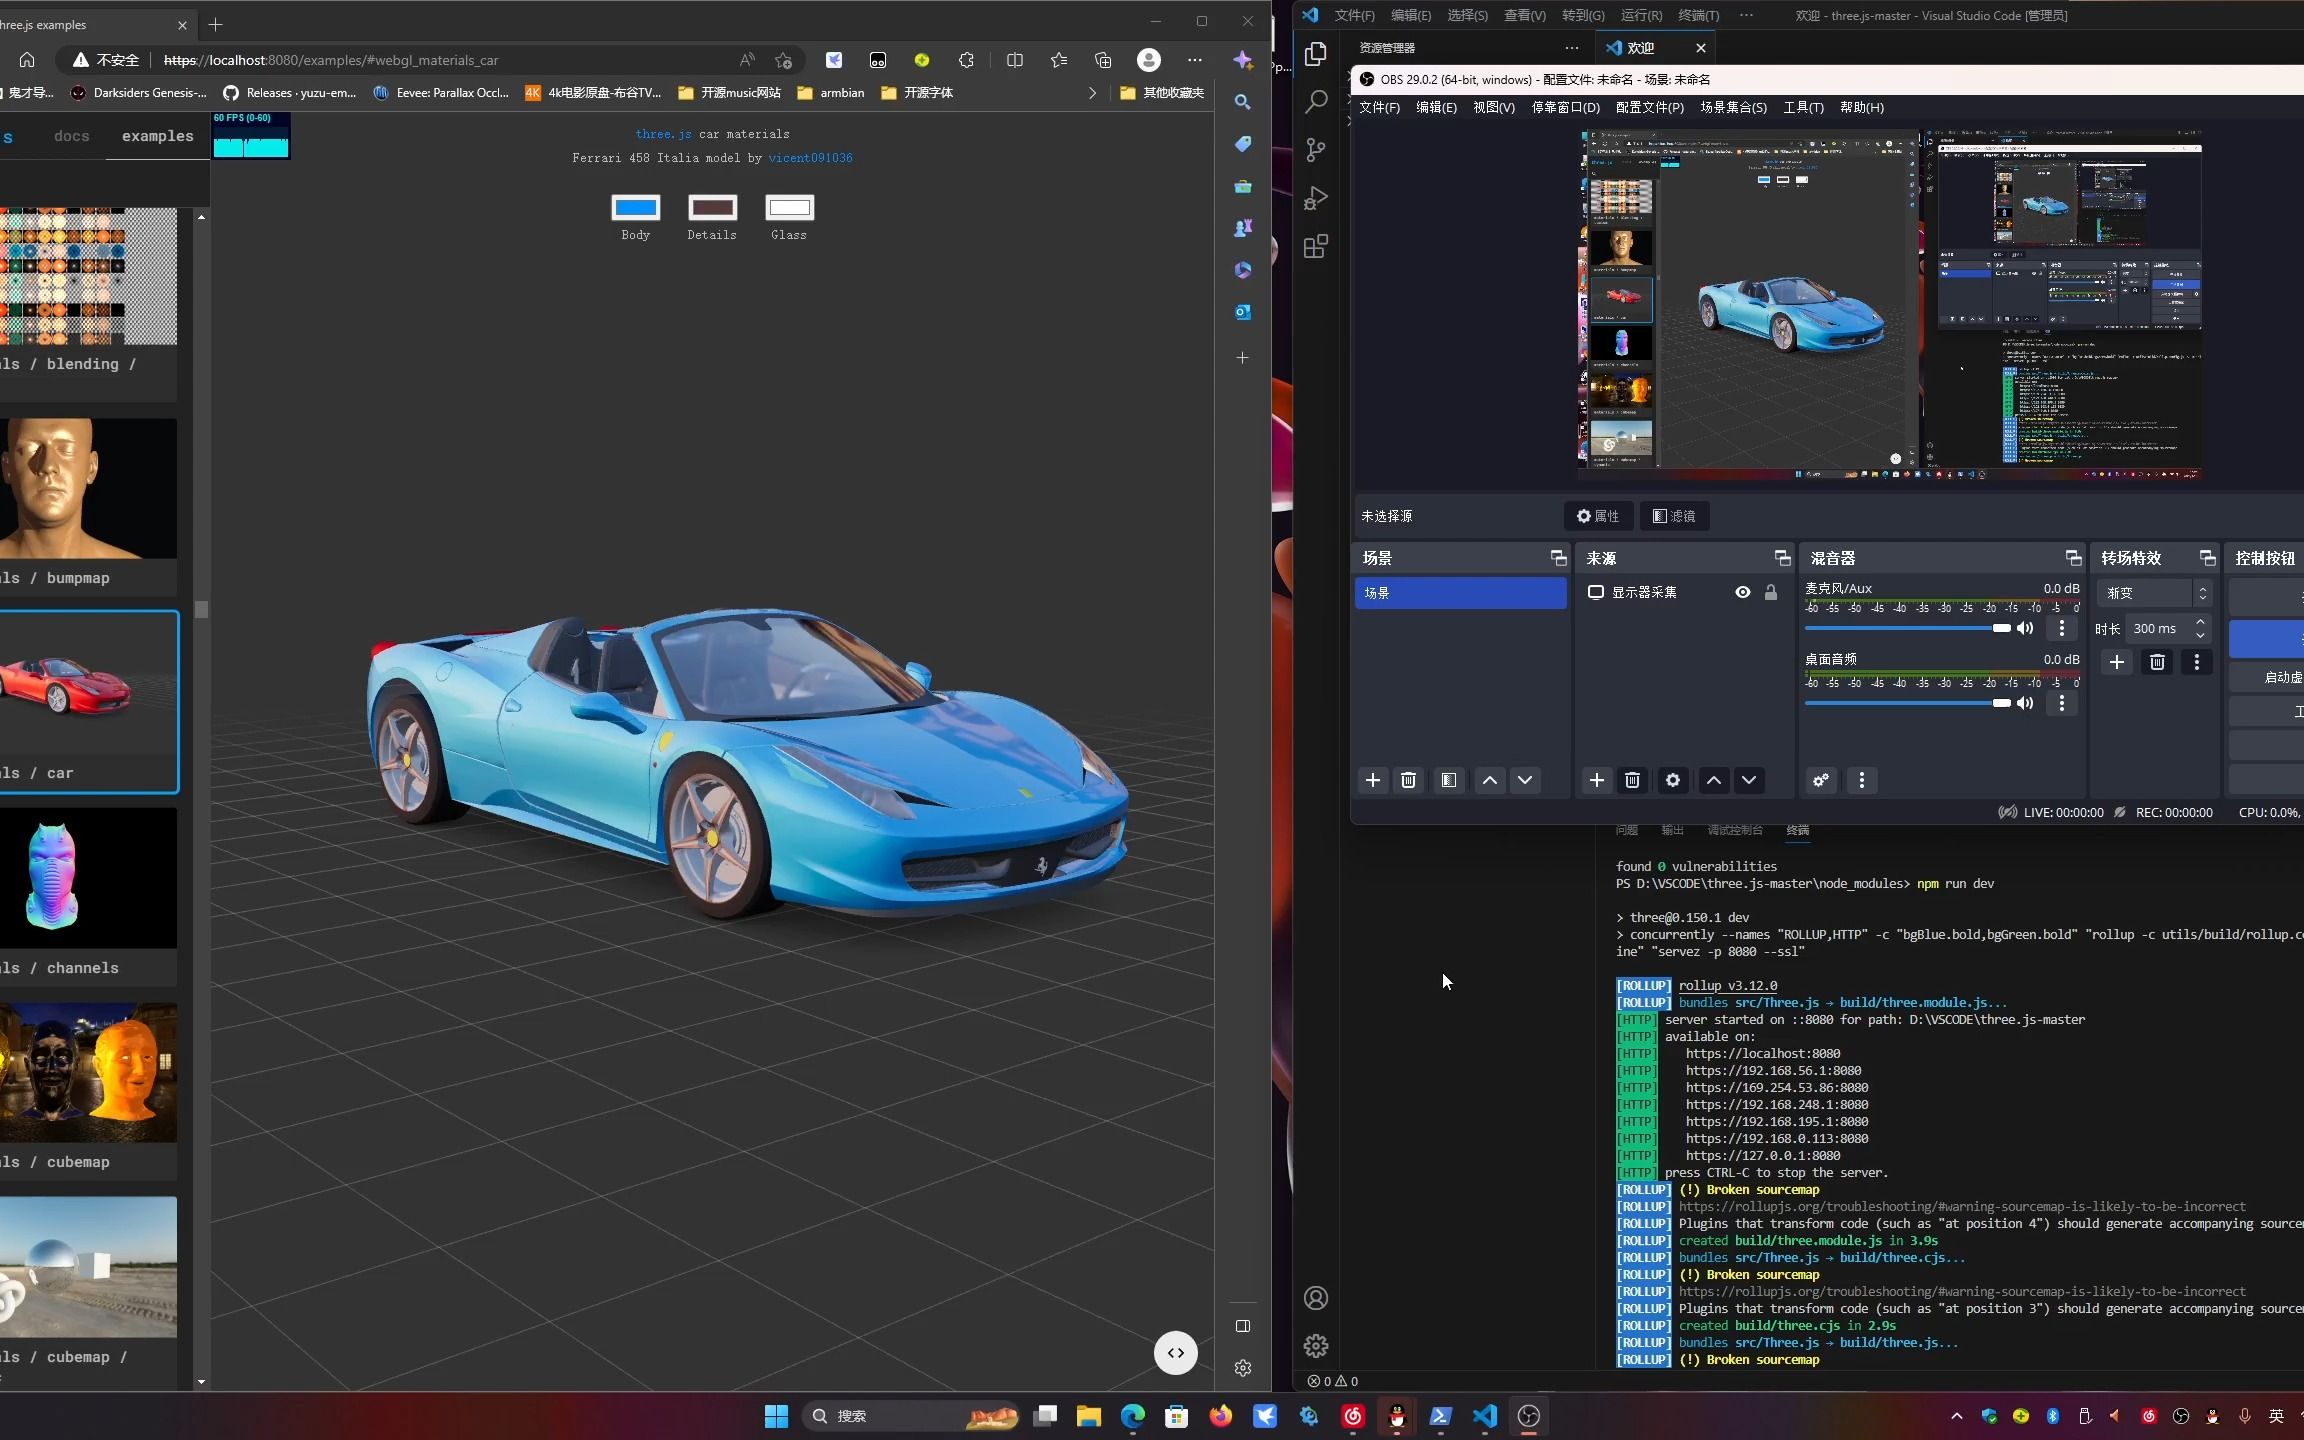Screen dimensions: 2304x1440
Task: Open VS Code menu bar overflow dots
Action: click(1746, 15)
